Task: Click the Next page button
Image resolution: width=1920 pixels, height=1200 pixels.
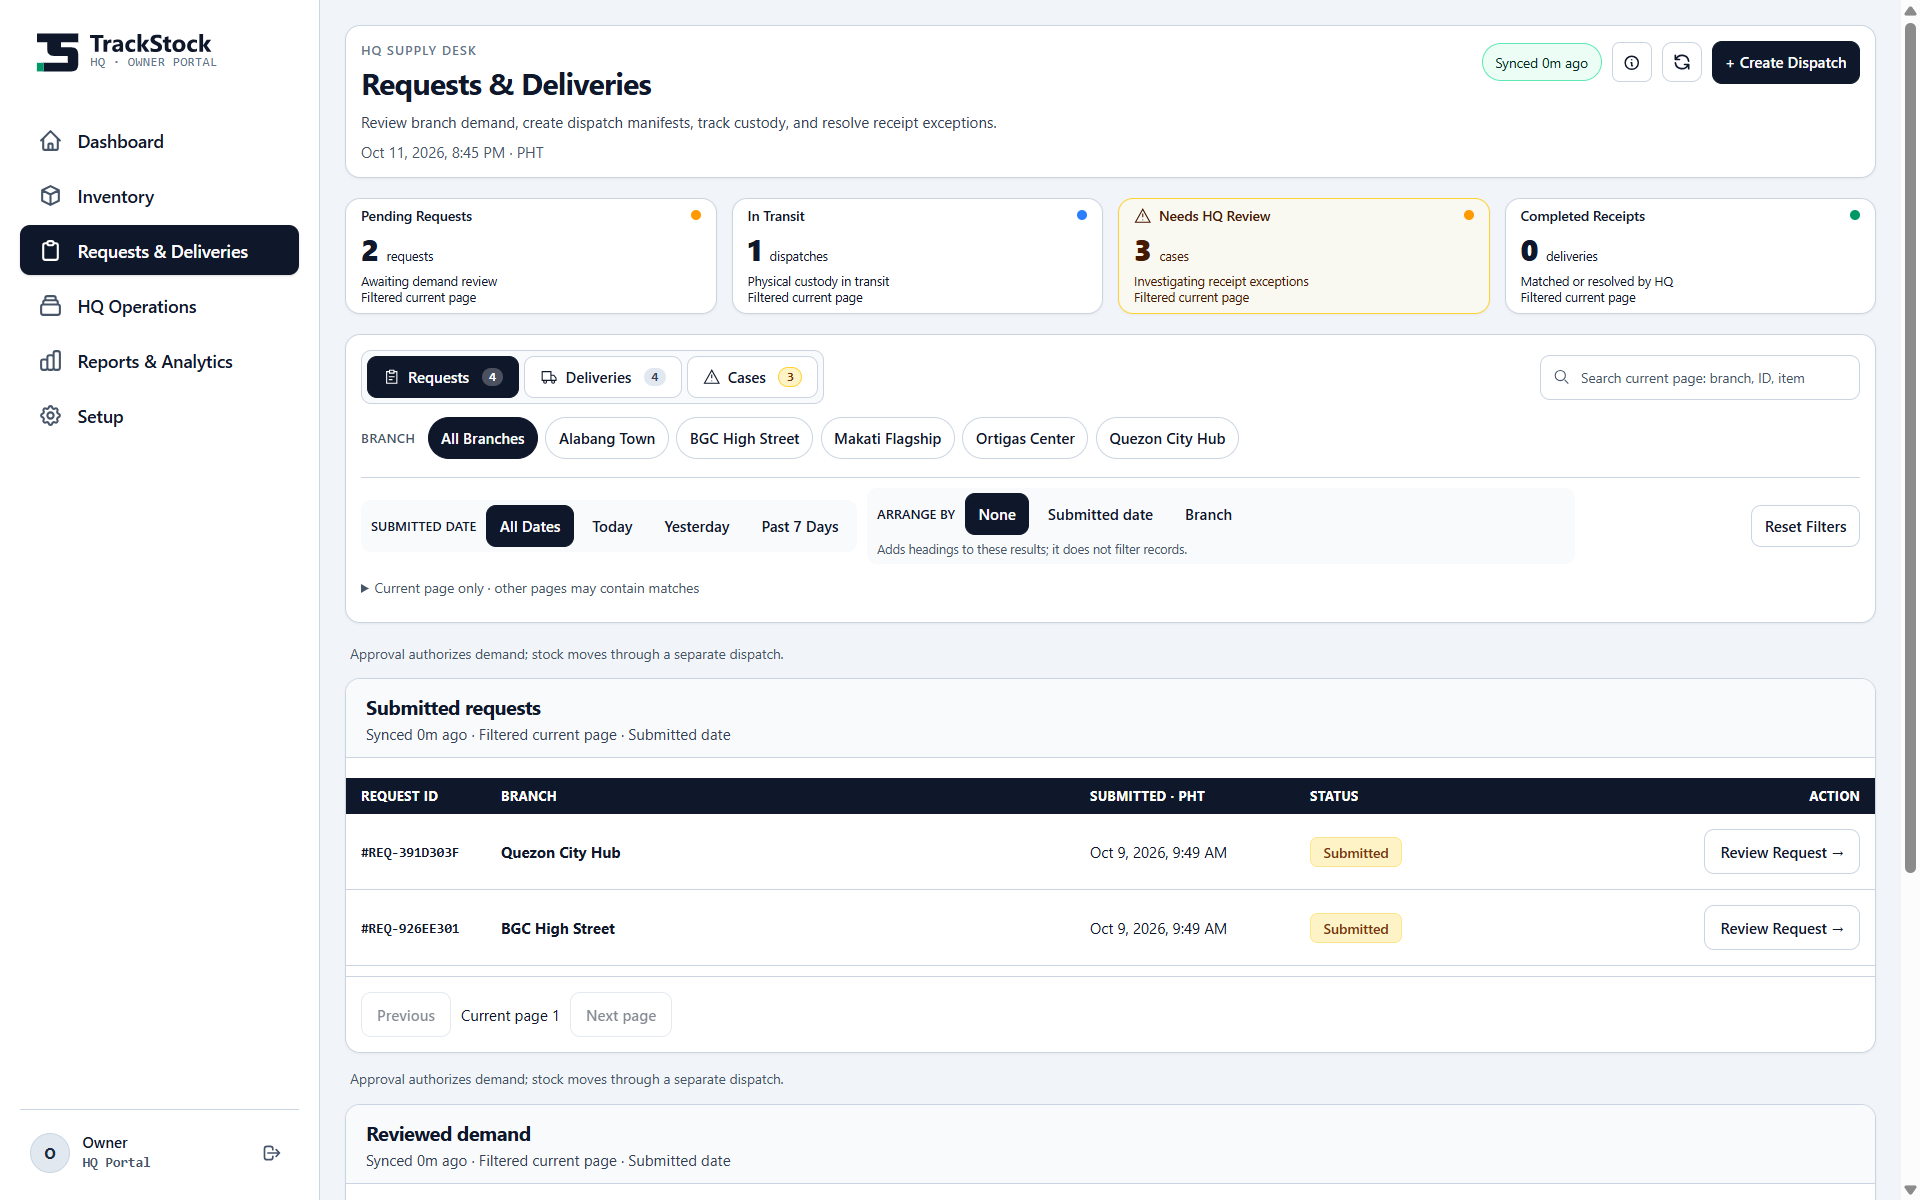Action: coord(621,1015)
